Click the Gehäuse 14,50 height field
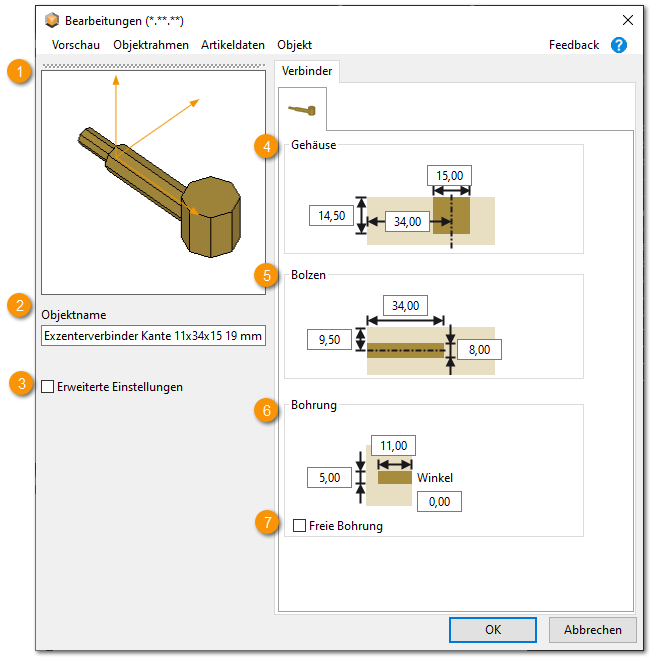The image size is (653, 660). click(331, 215)
